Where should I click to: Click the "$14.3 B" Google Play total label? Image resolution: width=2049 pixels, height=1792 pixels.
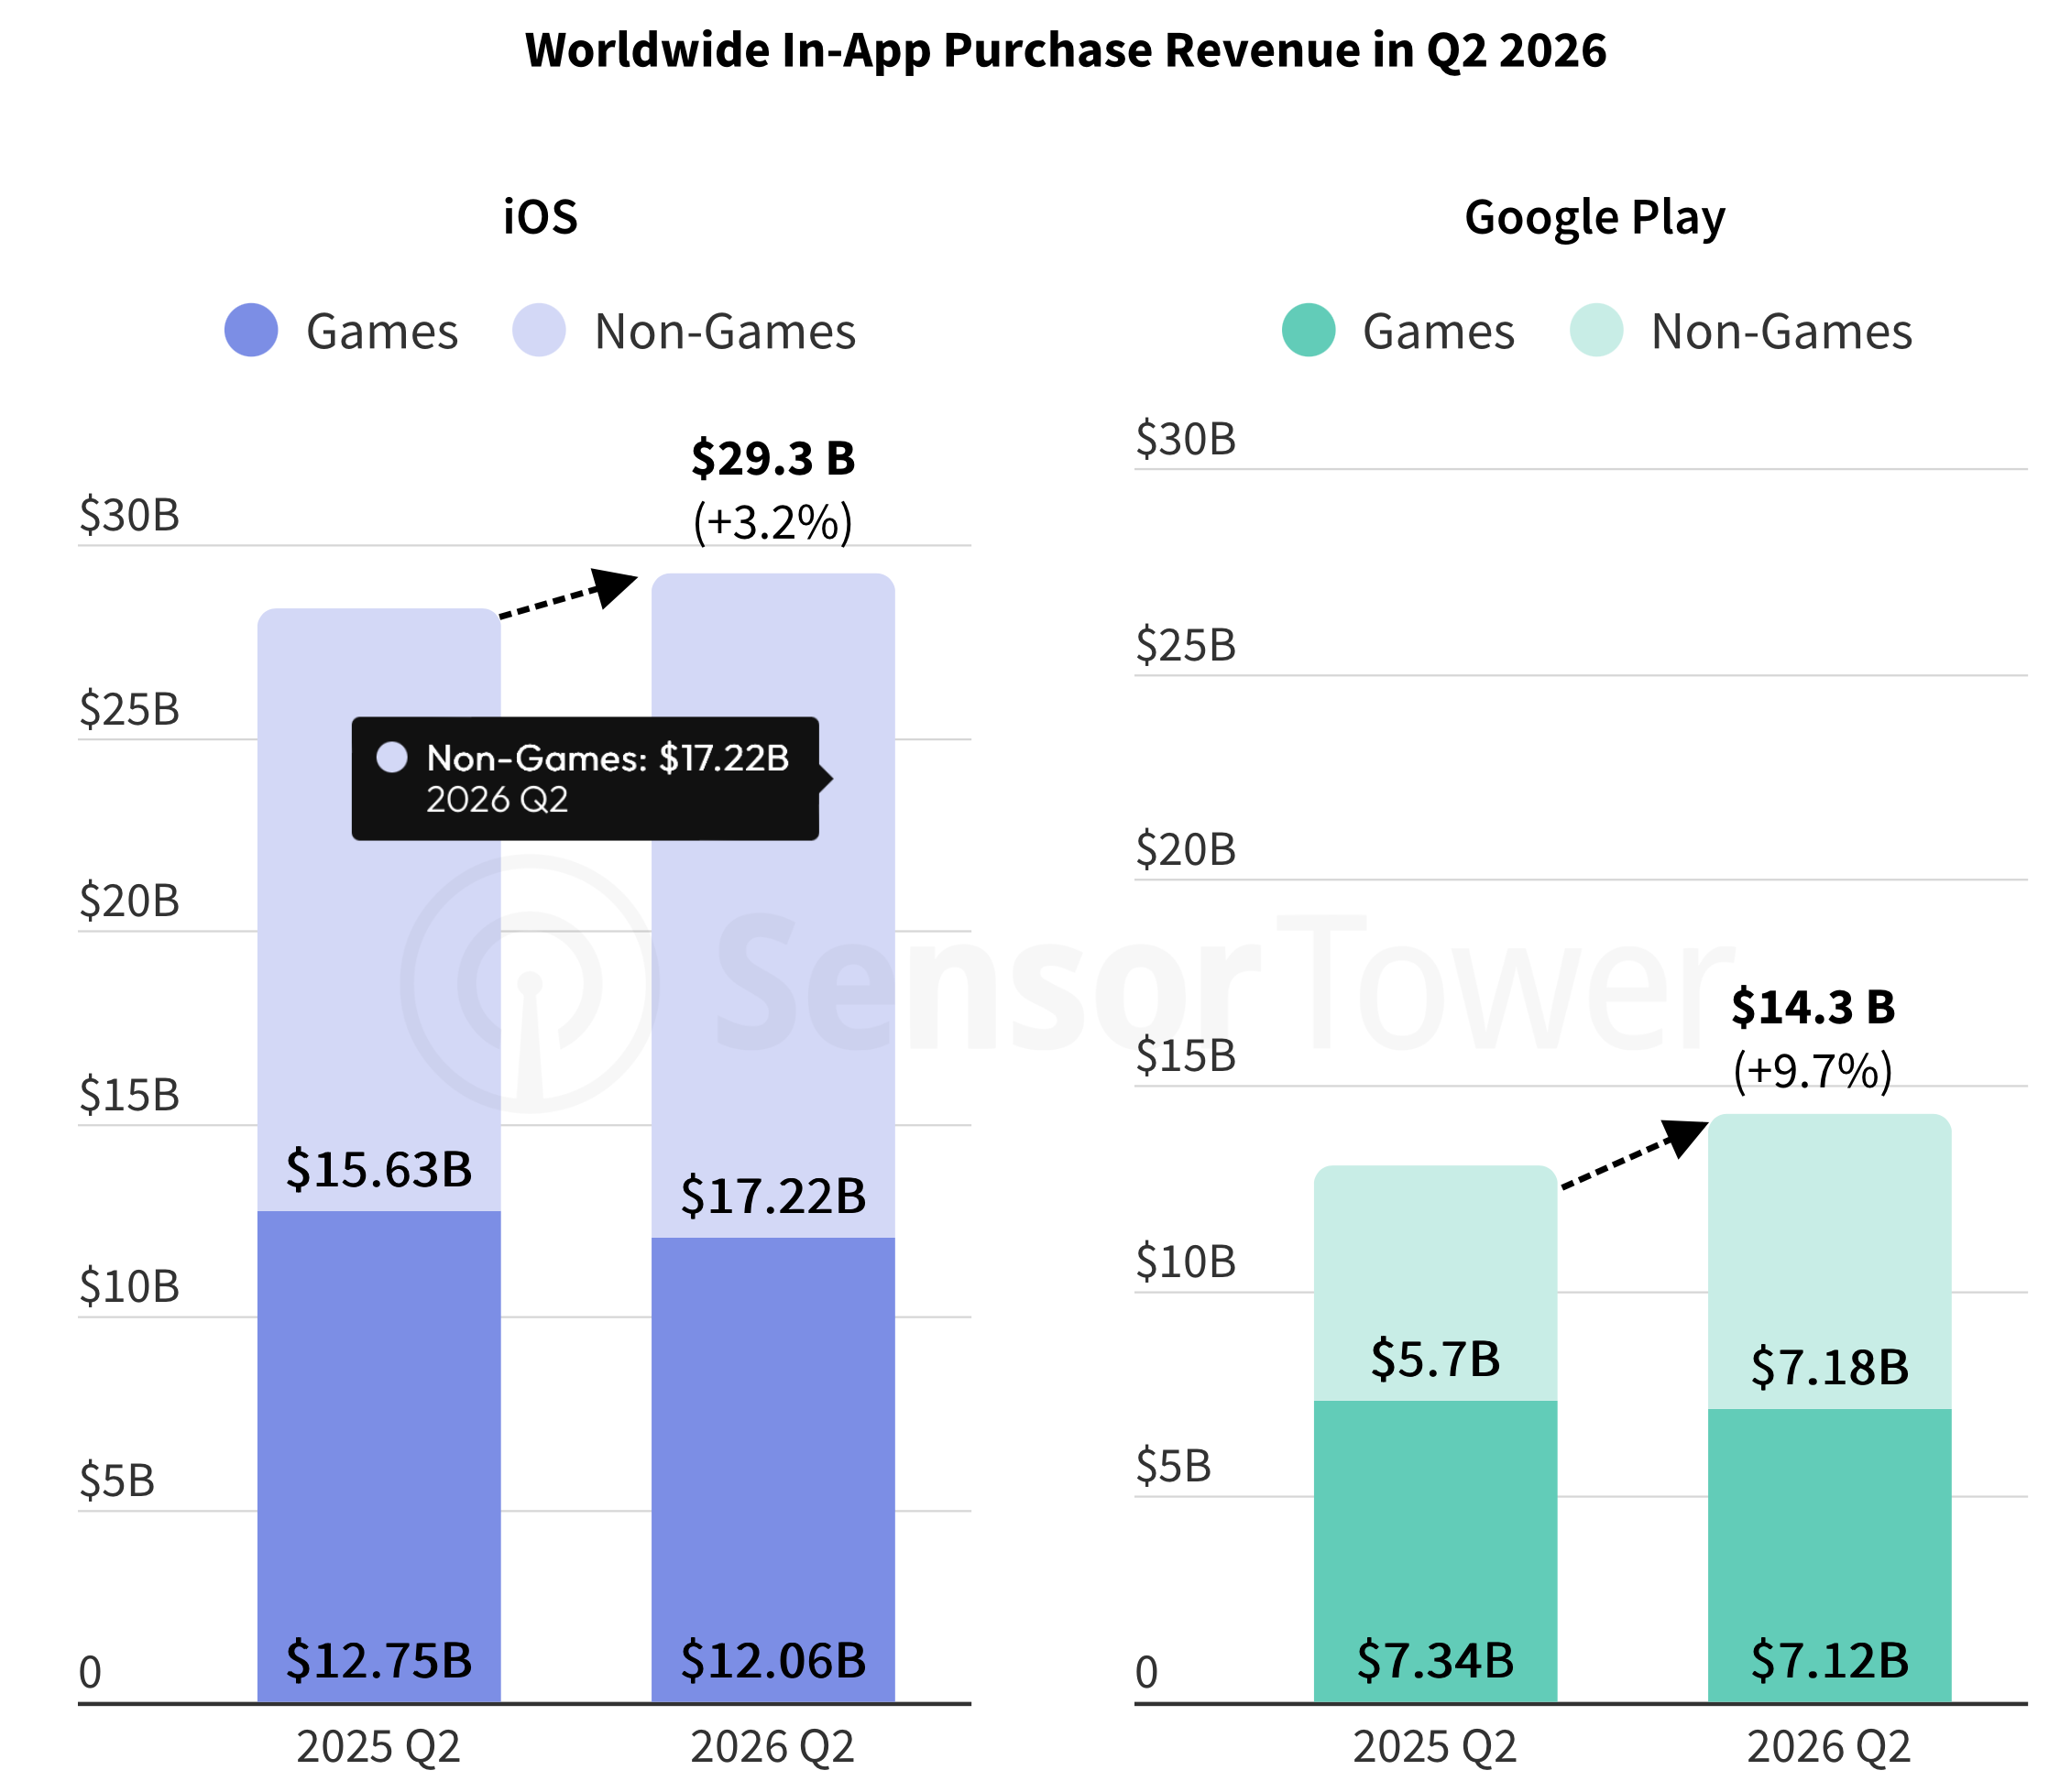[x=1813, y=1007]
